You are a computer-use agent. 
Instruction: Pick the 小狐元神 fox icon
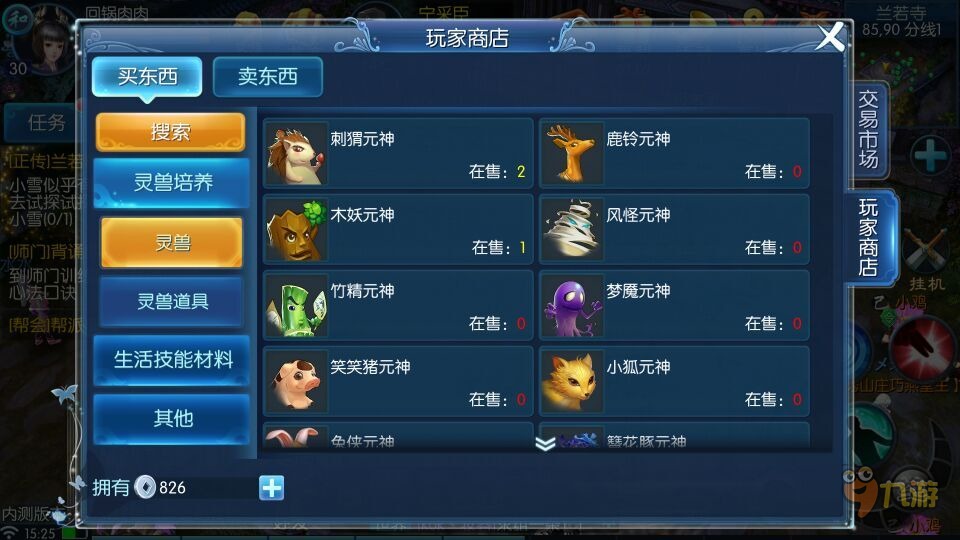click(x=572, y=381)
